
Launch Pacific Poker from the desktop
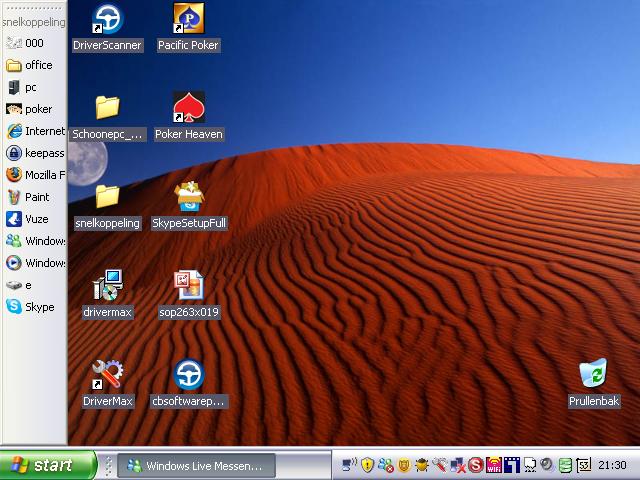coord(188,27)
